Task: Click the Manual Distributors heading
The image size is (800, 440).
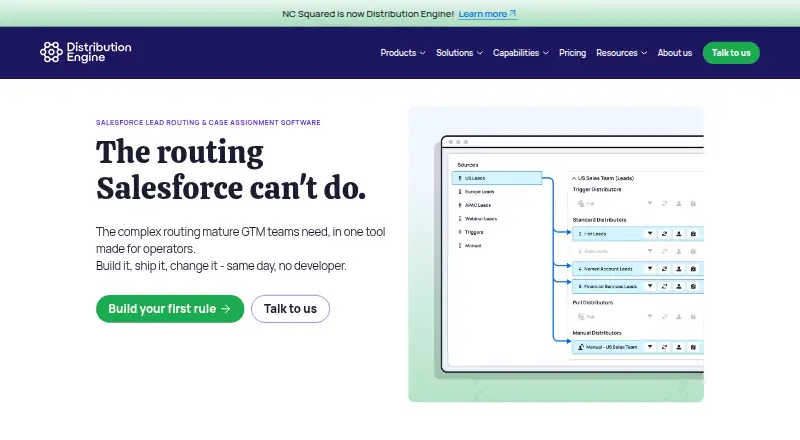Action: coord(597,333)
